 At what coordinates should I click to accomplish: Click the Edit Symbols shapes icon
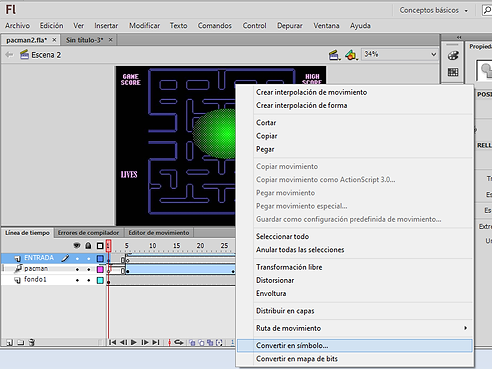point(351,55)
